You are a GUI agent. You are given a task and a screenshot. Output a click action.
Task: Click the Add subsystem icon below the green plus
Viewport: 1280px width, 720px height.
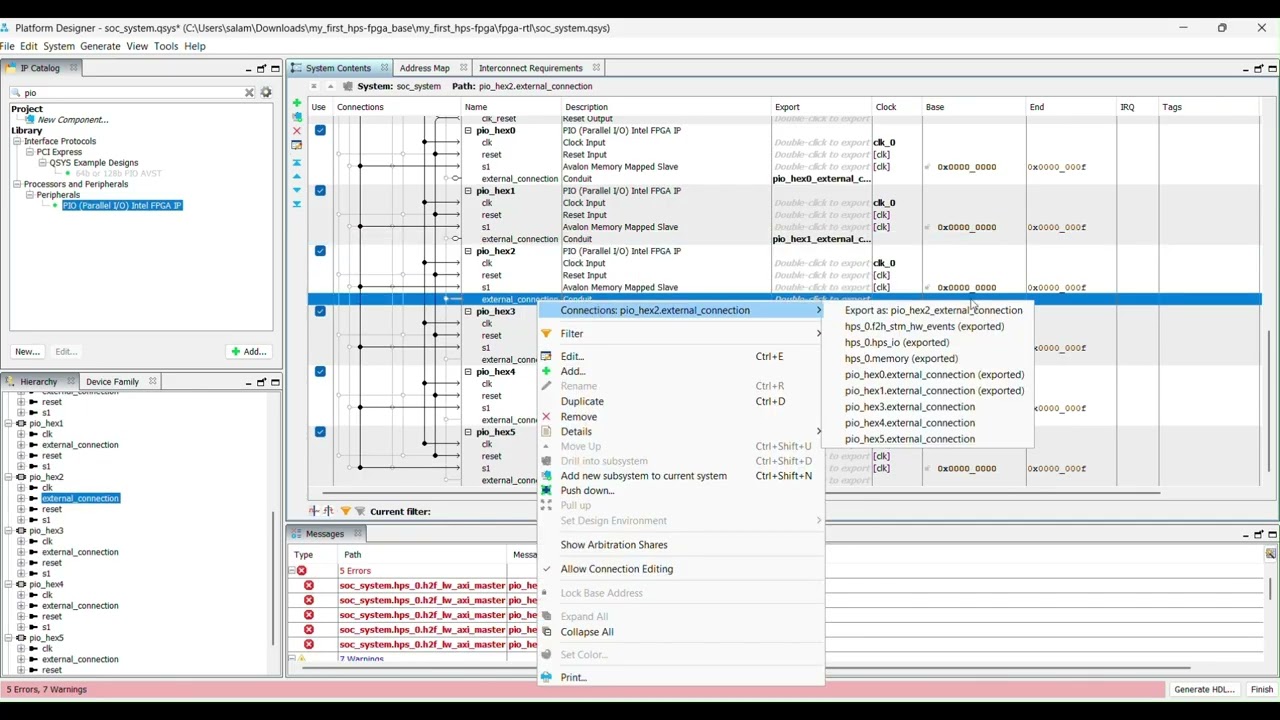click(x=296, y=117)
